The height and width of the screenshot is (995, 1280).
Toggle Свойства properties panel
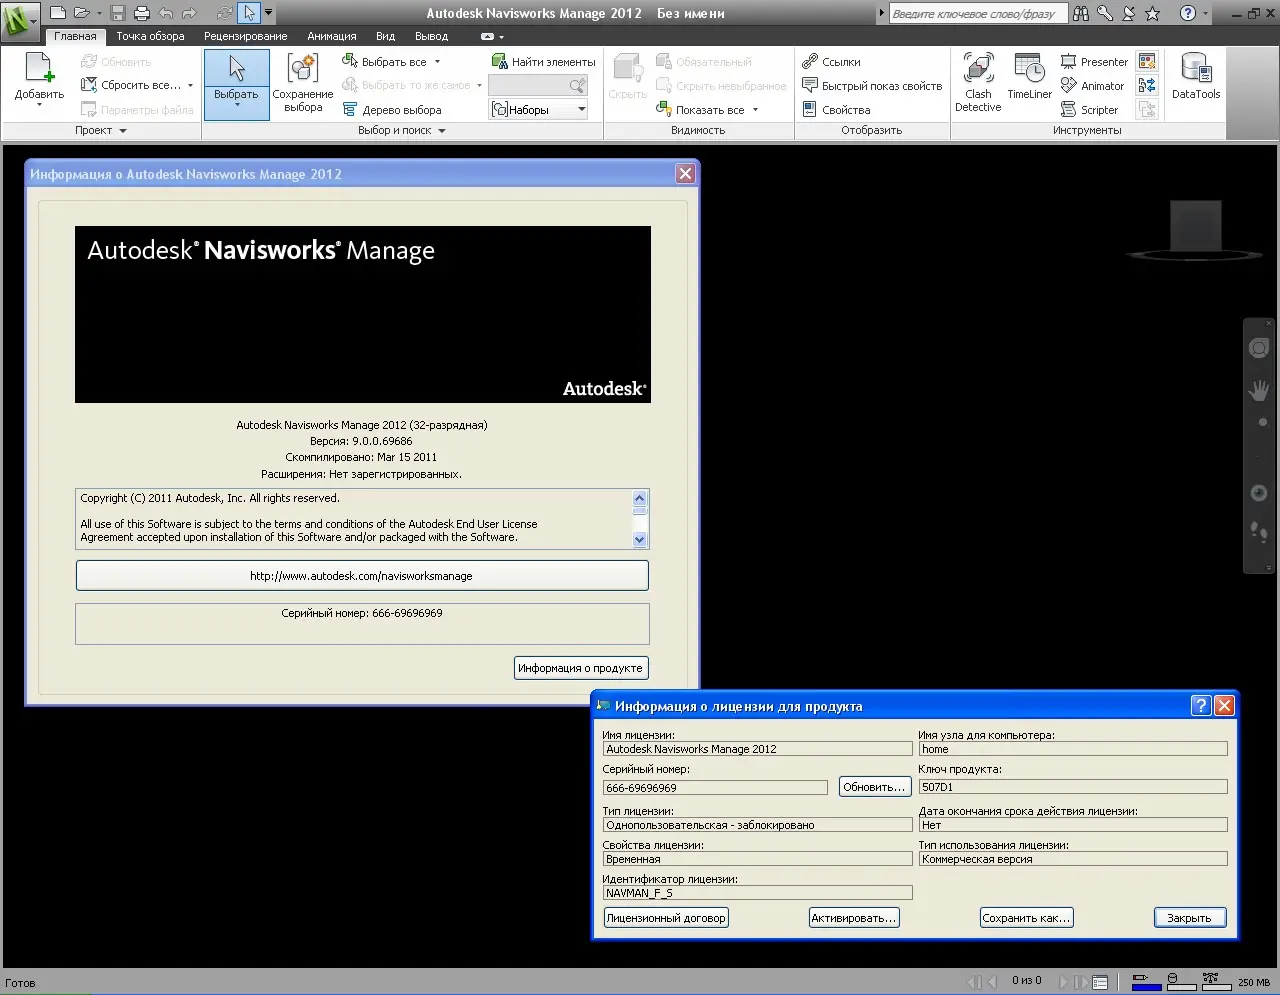[x=836, y=110]
